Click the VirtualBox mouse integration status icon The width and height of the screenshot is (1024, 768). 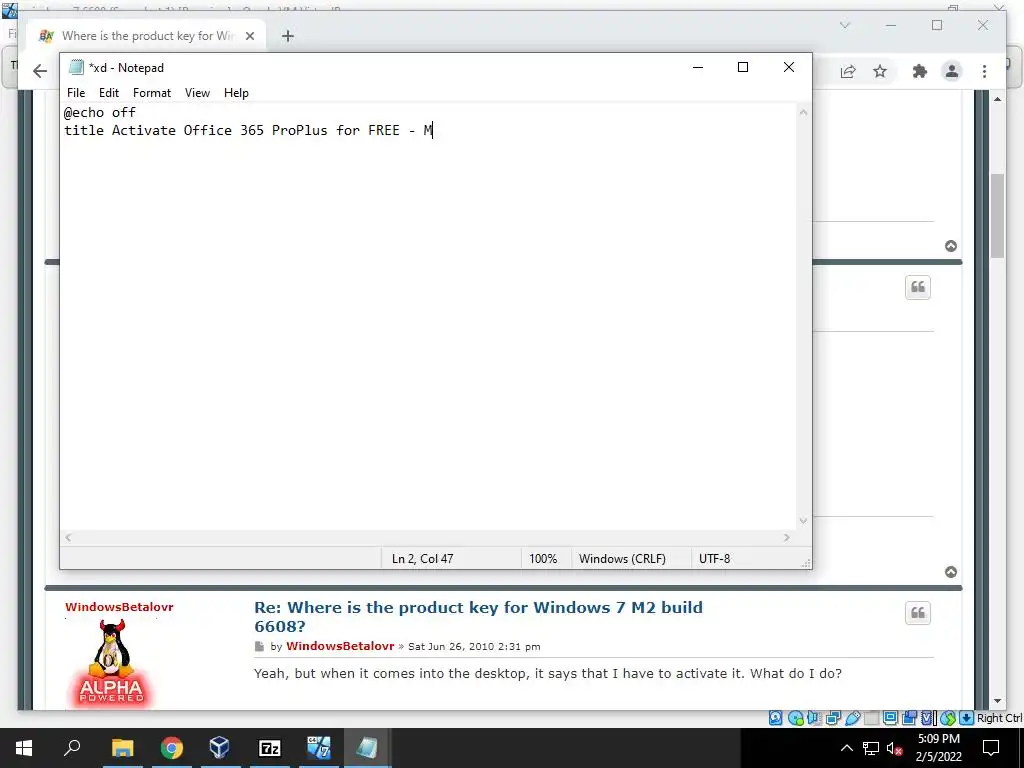948,718
